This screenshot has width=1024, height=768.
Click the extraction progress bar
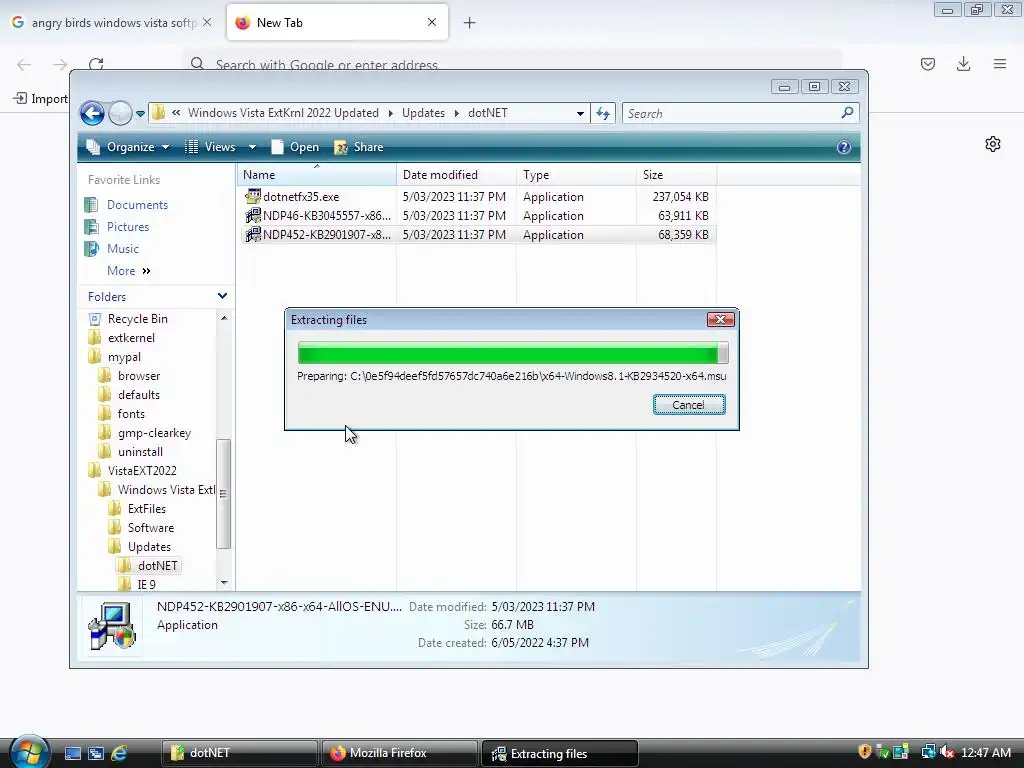(x=513, y=353)
